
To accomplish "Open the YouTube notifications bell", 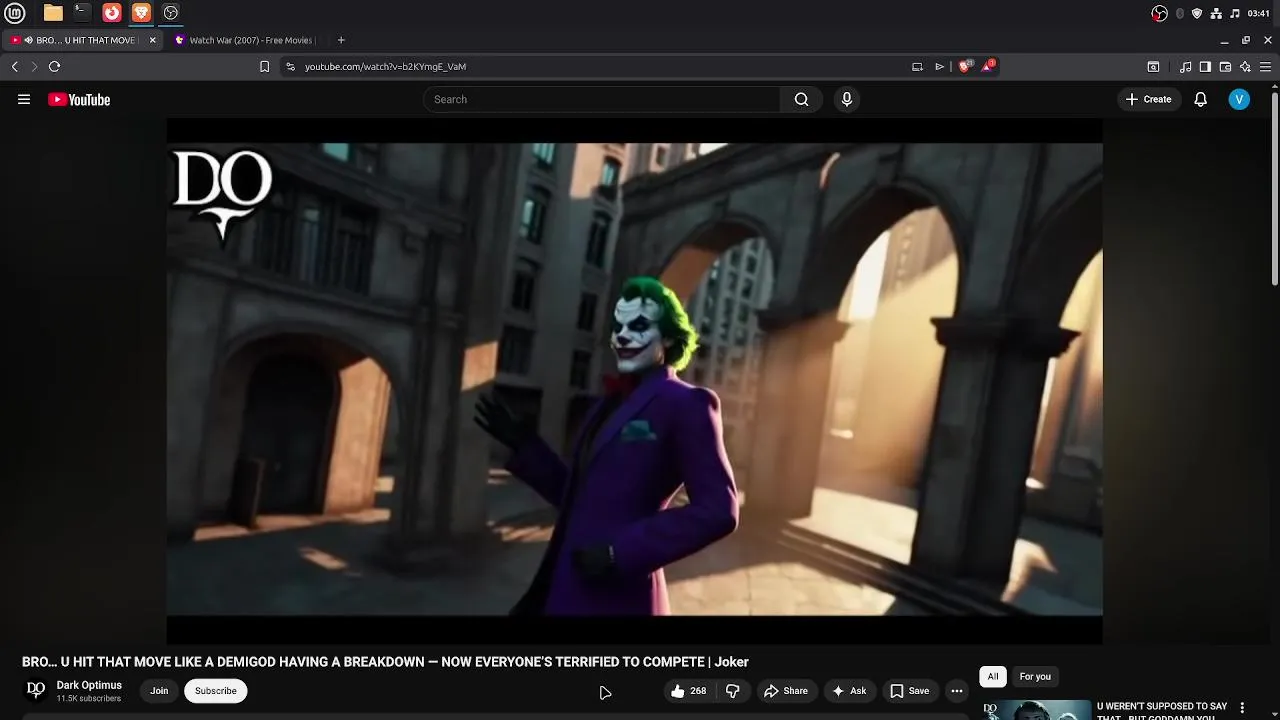I will click(x=1200, y=99).
